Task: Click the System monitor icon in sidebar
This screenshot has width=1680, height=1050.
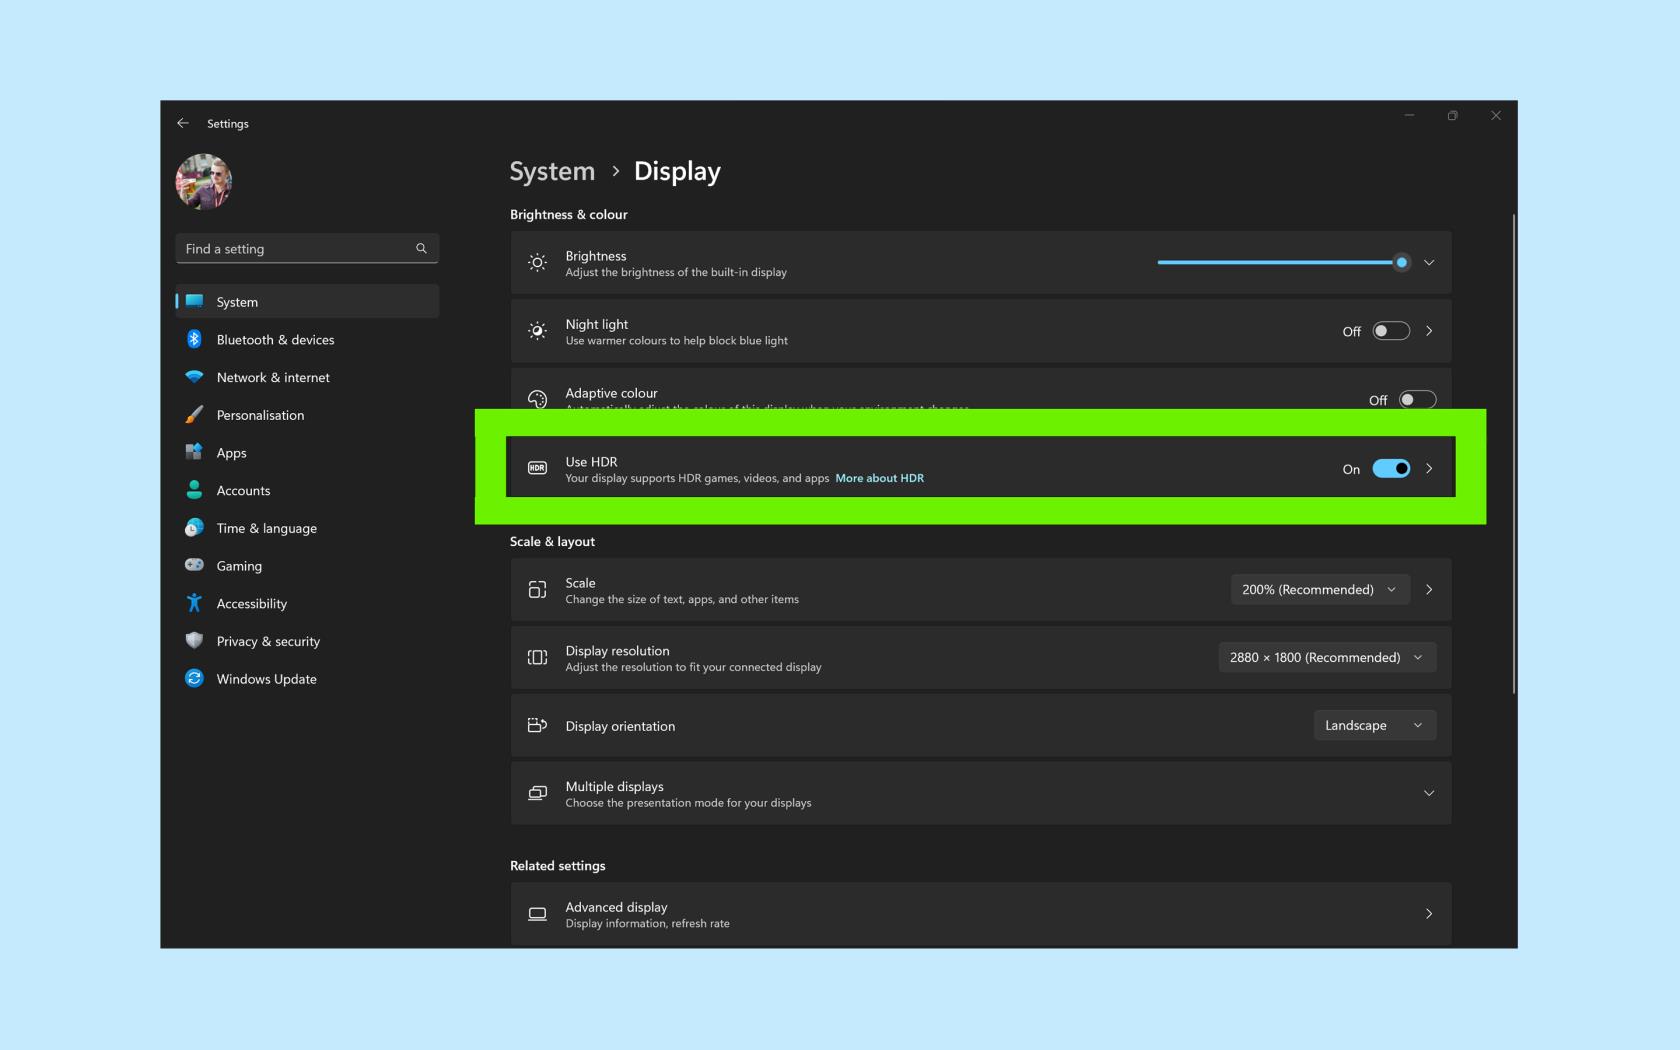Action: [x=194, y=301]
